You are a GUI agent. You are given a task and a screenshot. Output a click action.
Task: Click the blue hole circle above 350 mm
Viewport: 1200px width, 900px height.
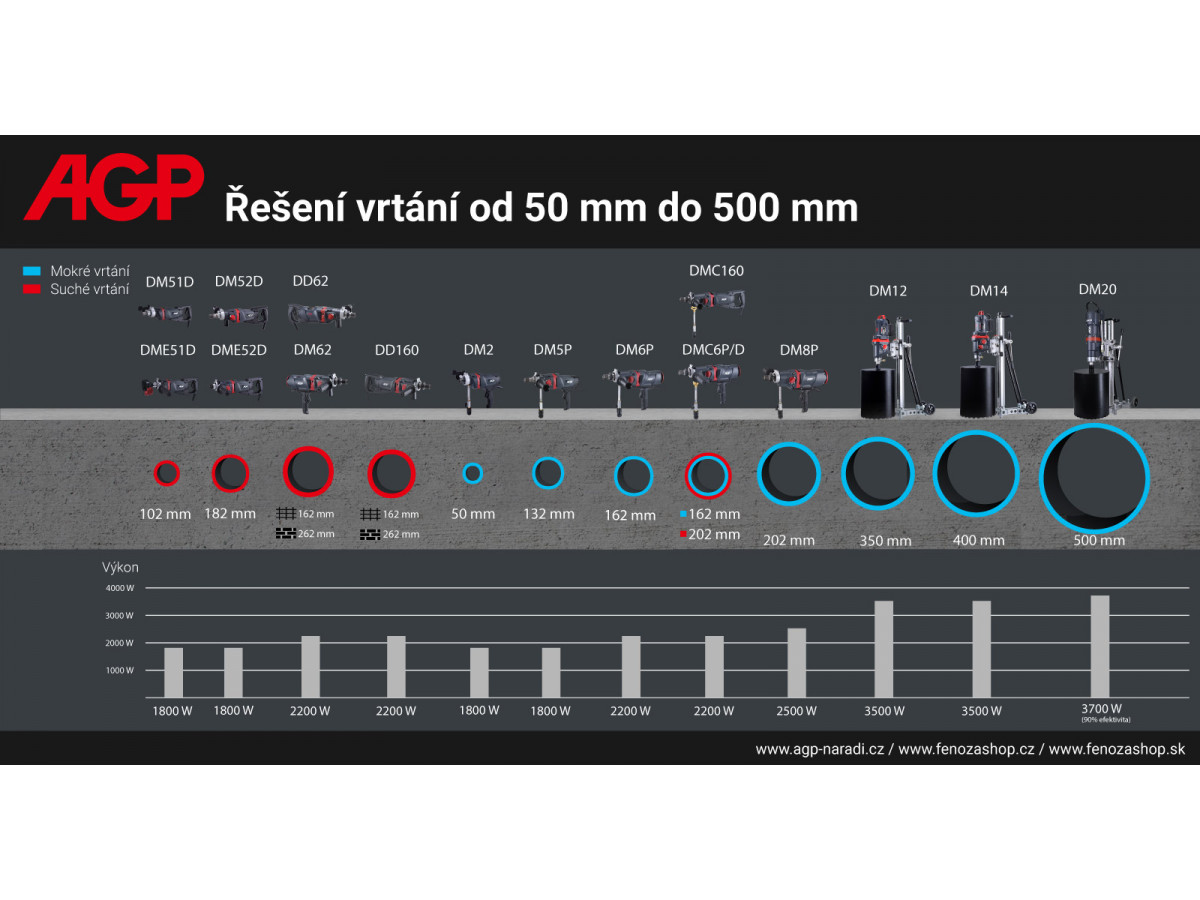point(878,473)
